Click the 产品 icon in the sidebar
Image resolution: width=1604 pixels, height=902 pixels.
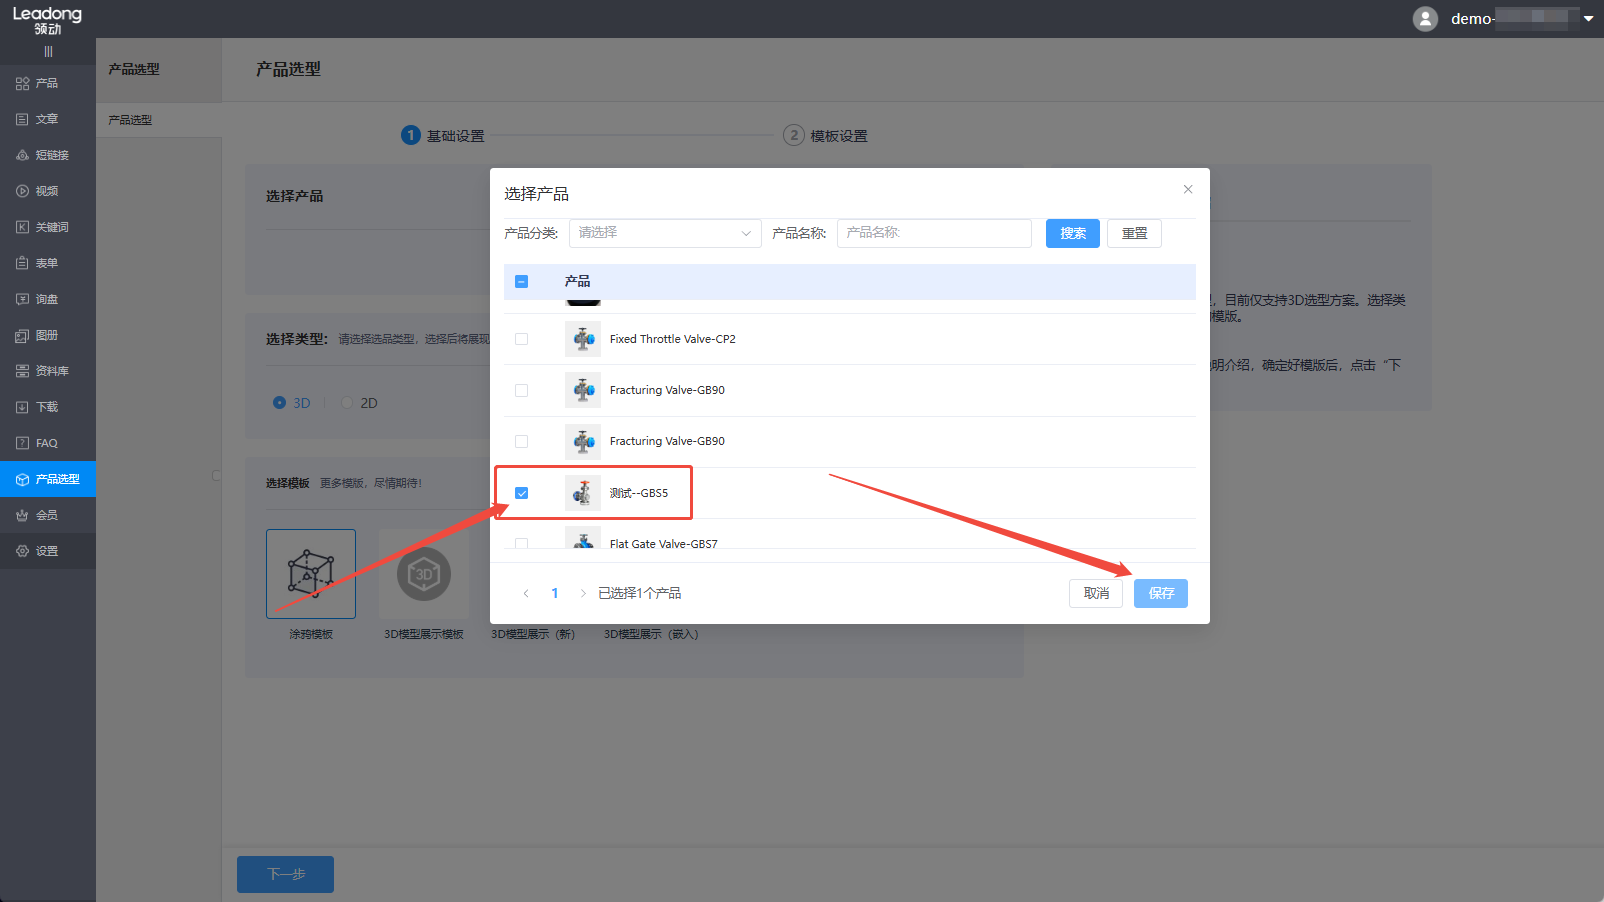pos(22,83)
